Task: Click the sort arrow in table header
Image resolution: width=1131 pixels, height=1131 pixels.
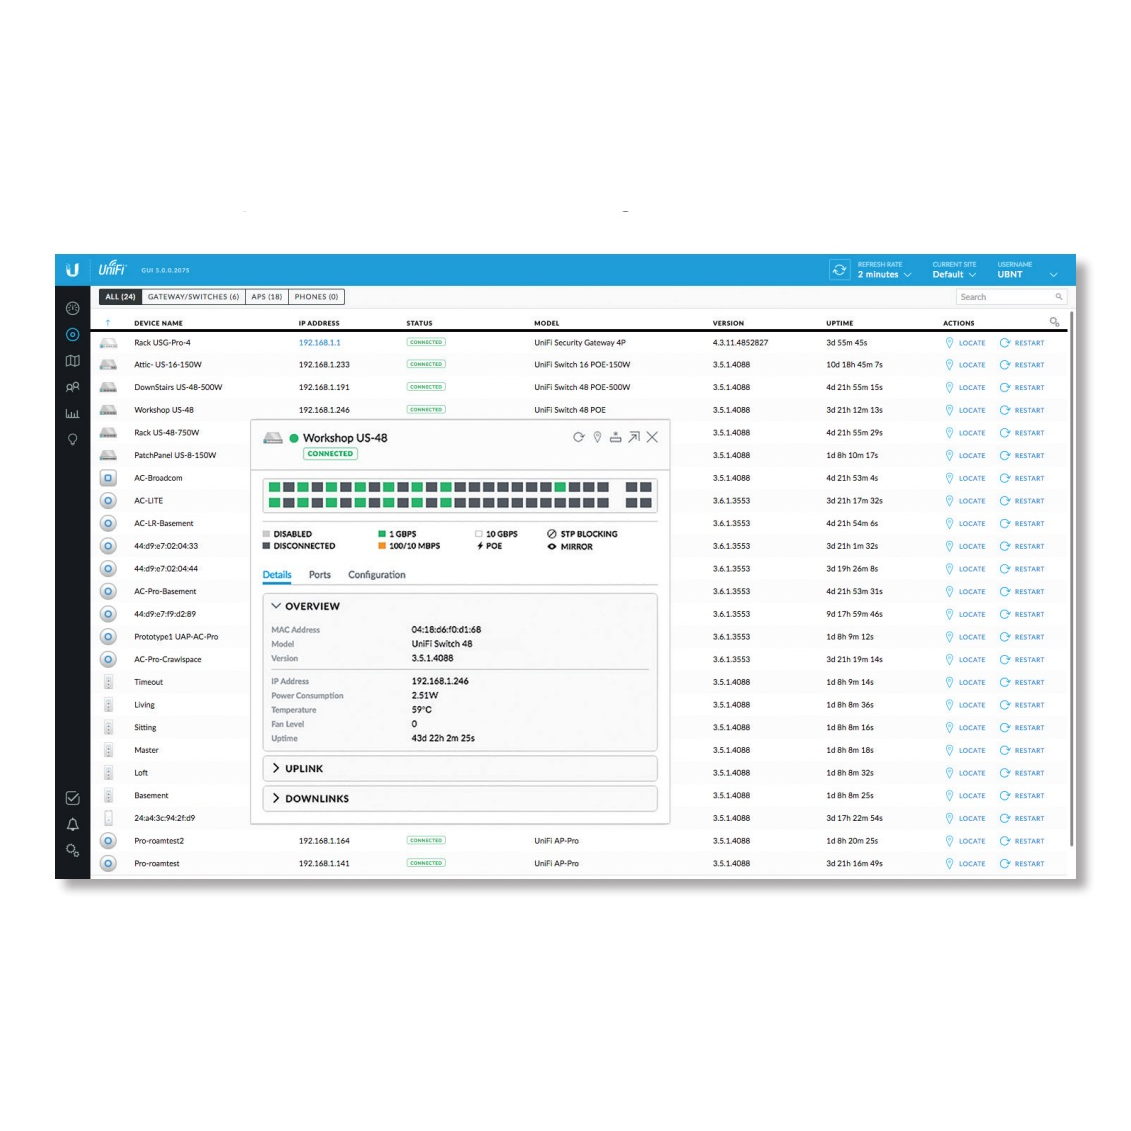Action: pos(108,322)
